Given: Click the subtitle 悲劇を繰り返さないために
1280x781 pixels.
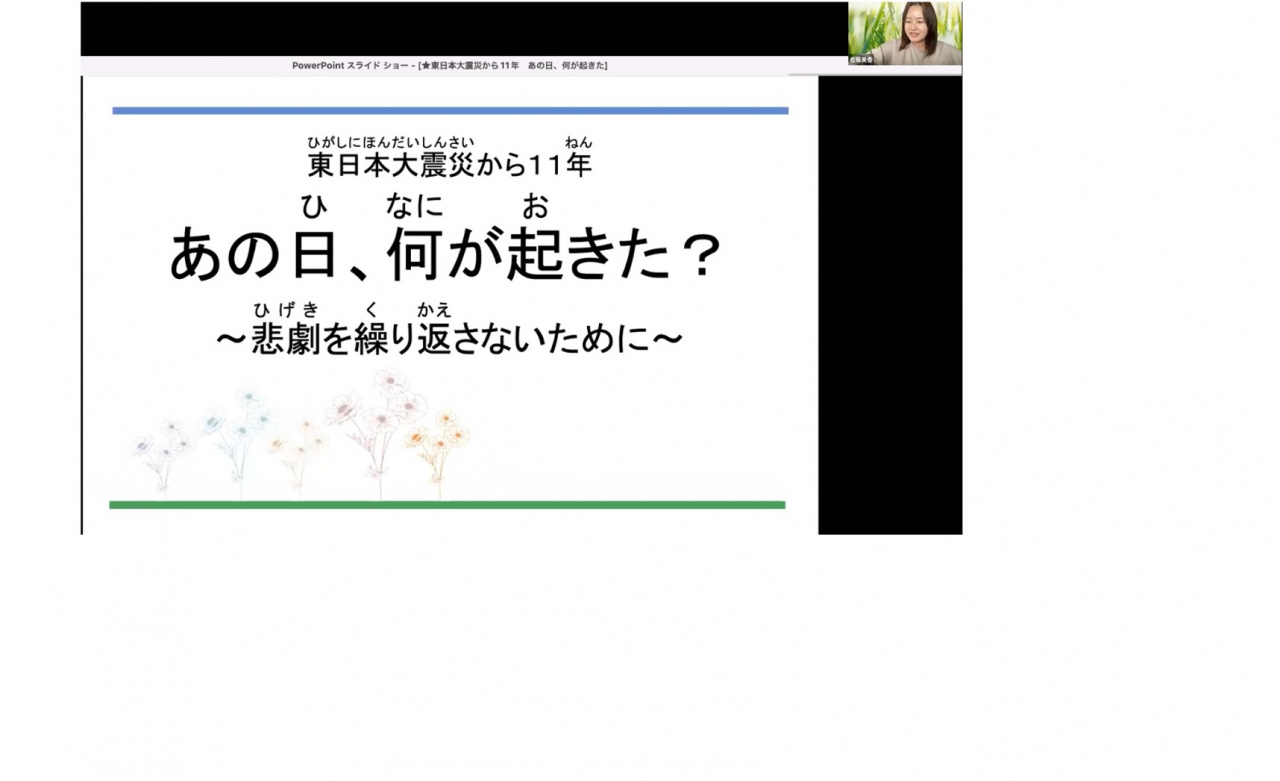Looking at the screenshot, I should pyautogui.click(x=449, y=340).
